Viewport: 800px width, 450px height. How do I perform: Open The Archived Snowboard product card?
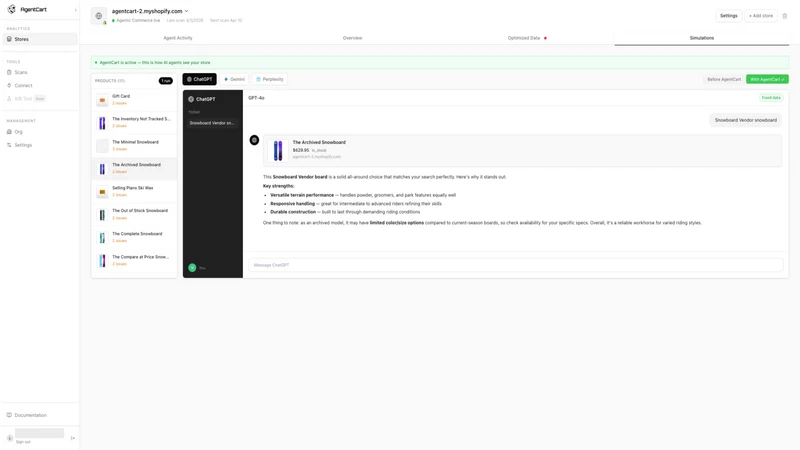pos(522,150)
